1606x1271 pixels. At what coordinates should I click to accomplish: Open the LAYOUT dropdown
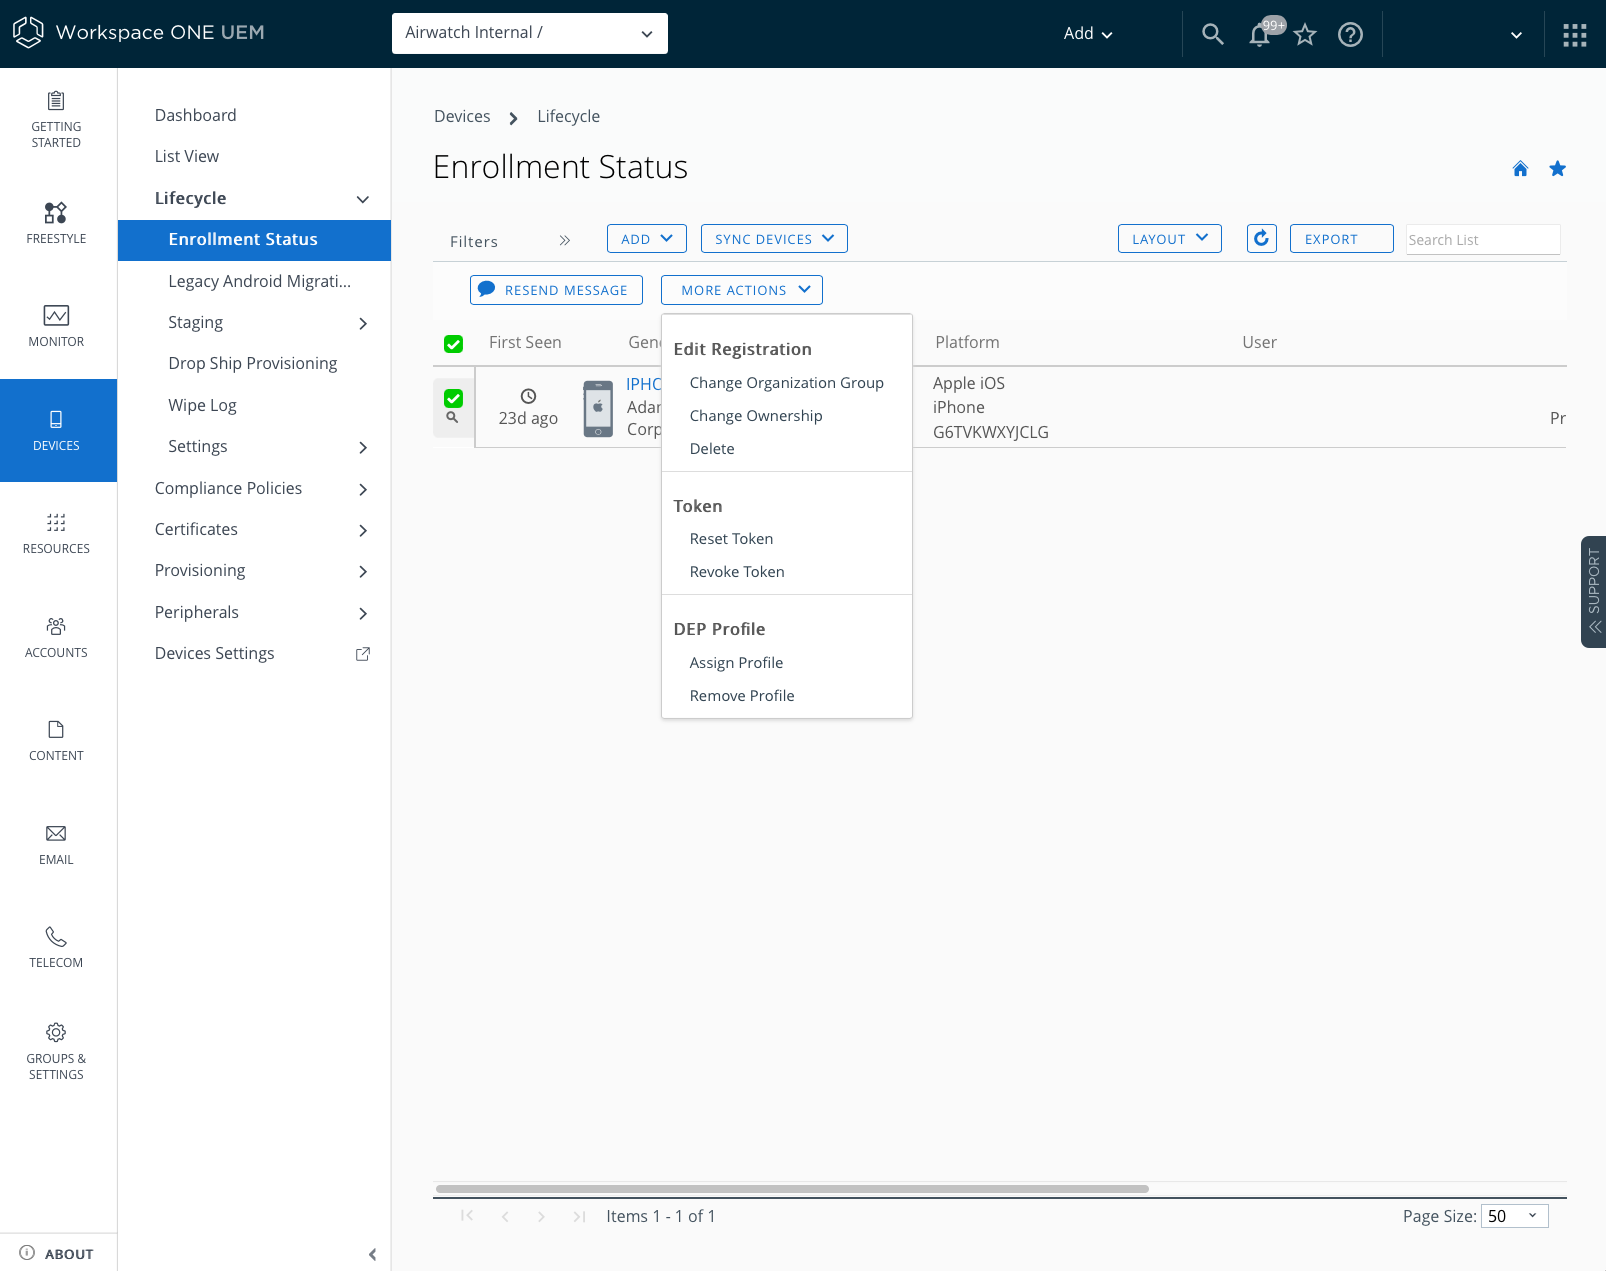tap(1169, 239)
